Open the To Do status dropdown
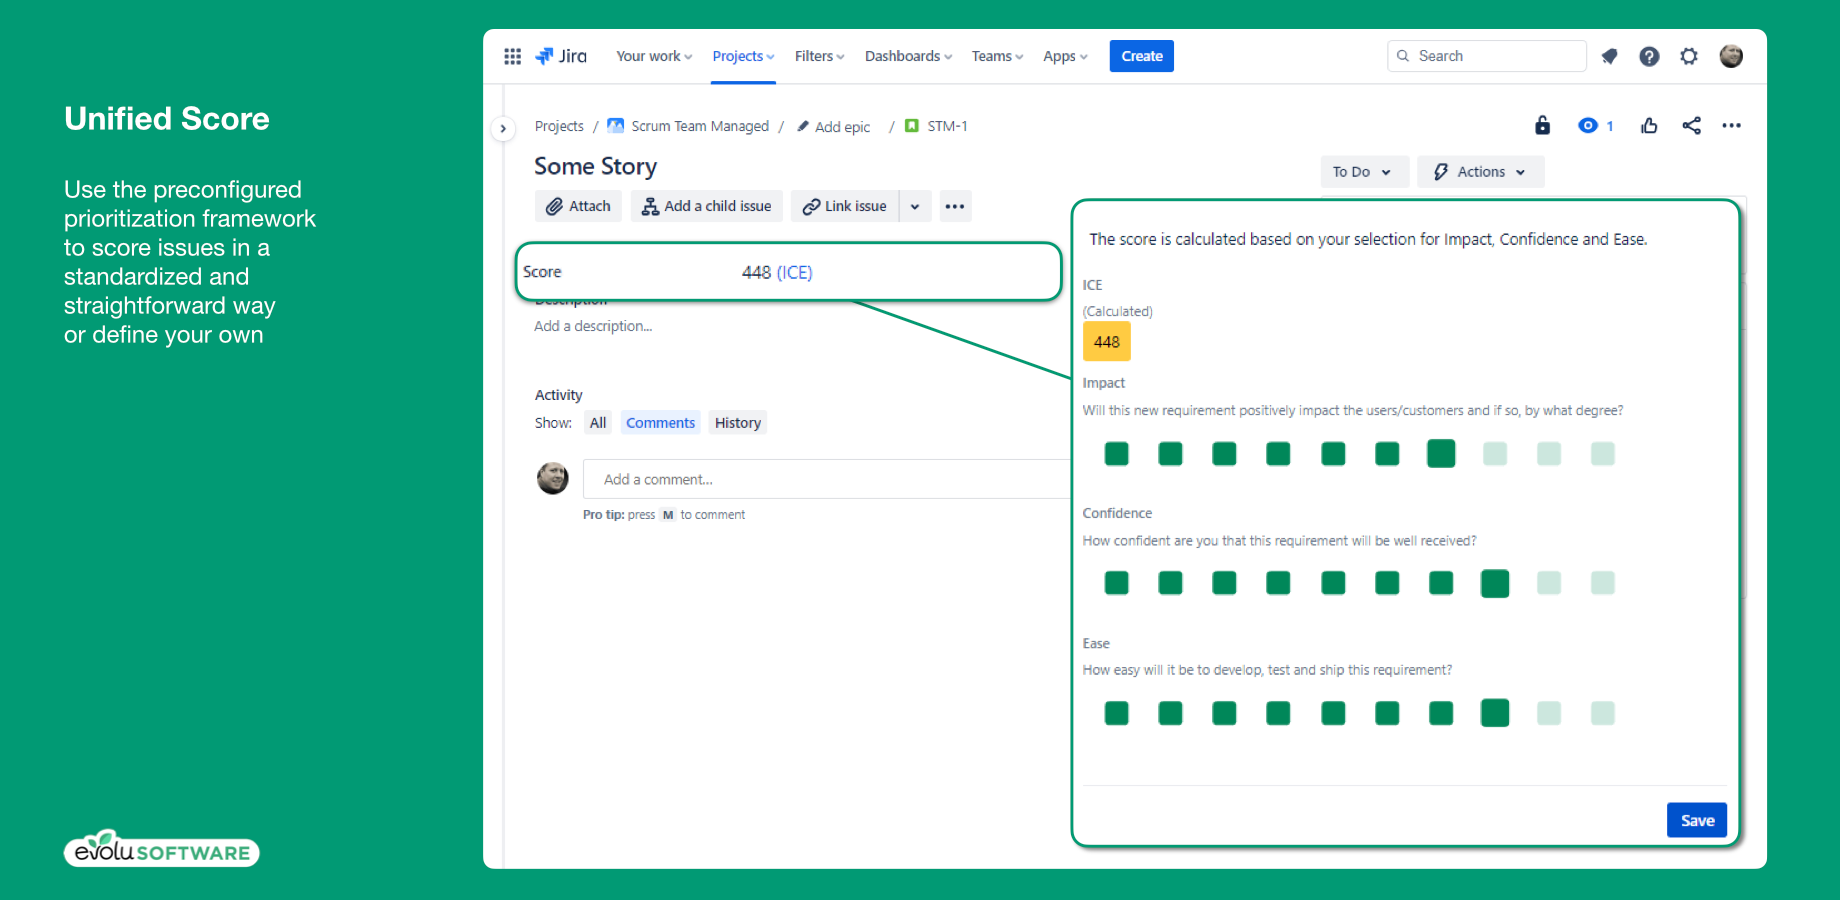This screenshot has height=900, width=1840. pyautogui.click(x=1364, y=172)
